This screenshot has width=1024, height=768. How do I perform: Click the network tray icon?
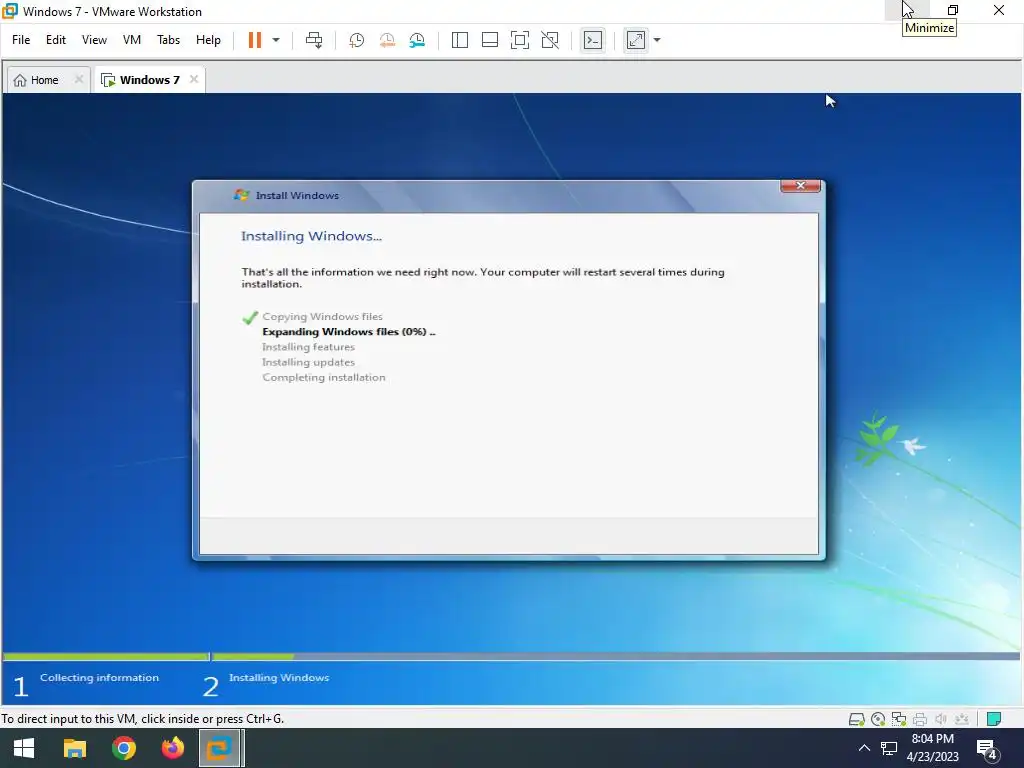[888, 748]
